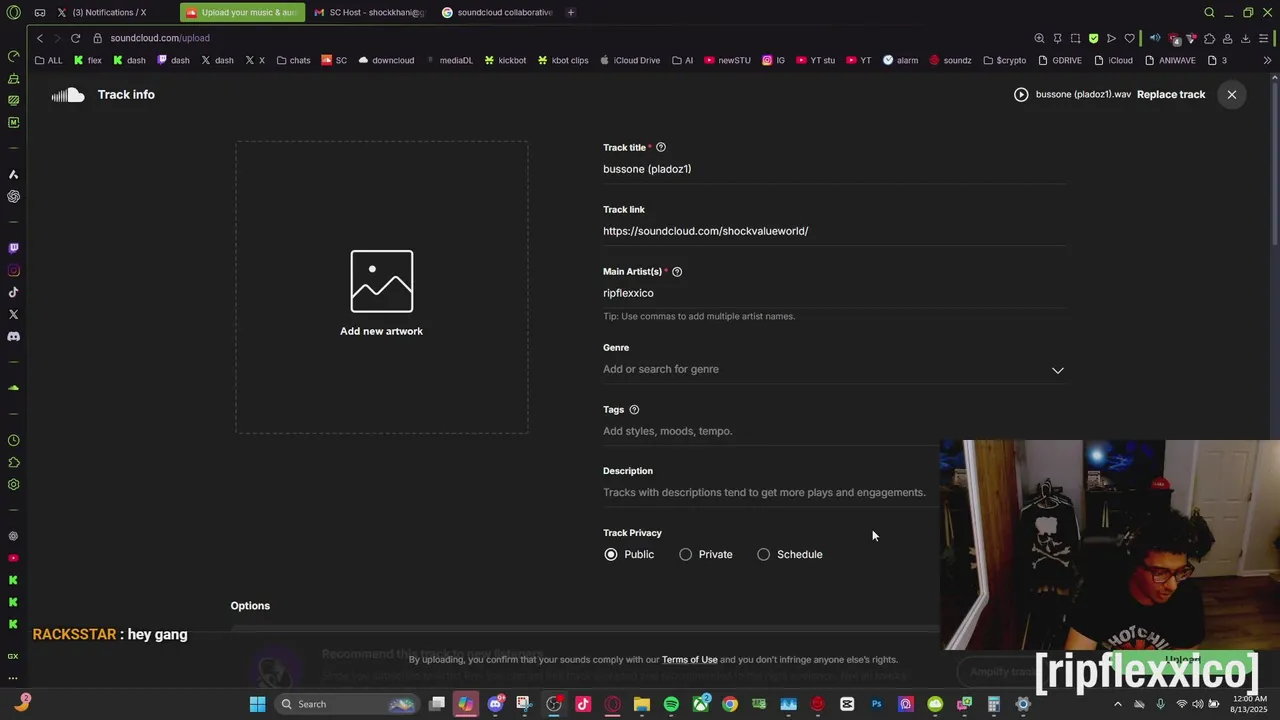
Task: Open the kickbot bookmark
Action: click(x=505, y=60)
